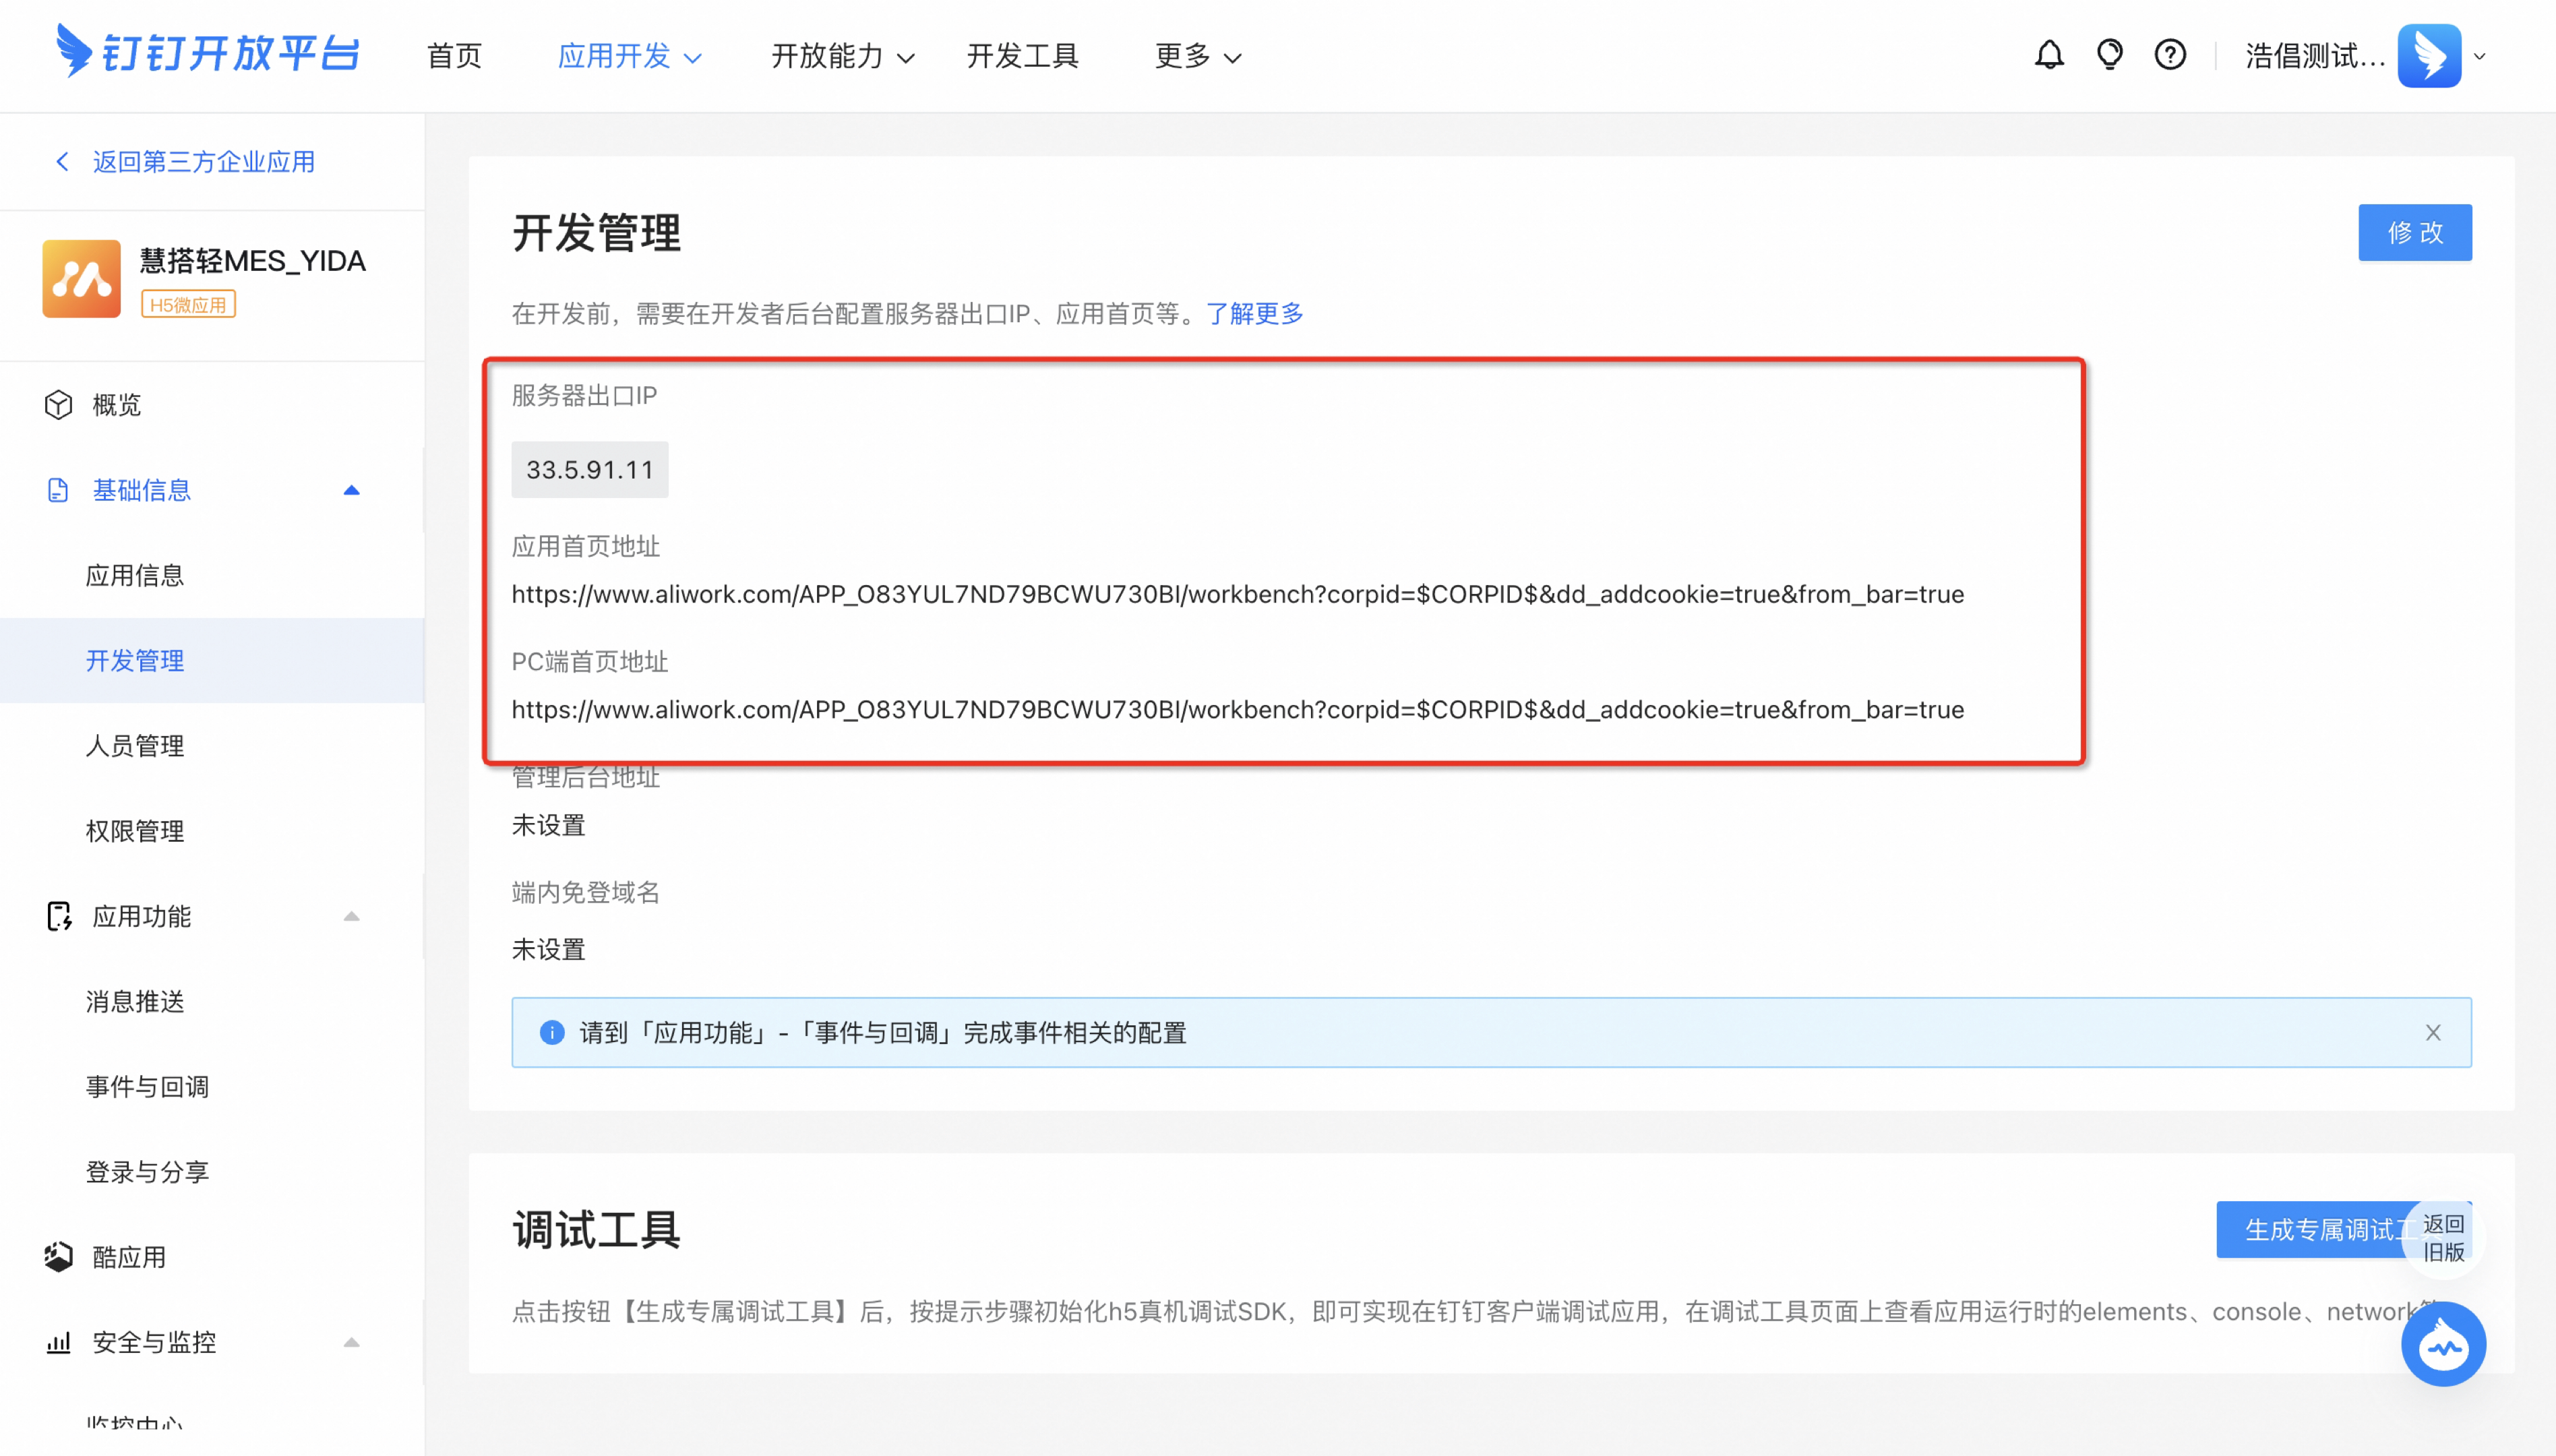Collapse the 基础信息 sidebar section
The image size is (2556, 1456).
click(351, 490)
